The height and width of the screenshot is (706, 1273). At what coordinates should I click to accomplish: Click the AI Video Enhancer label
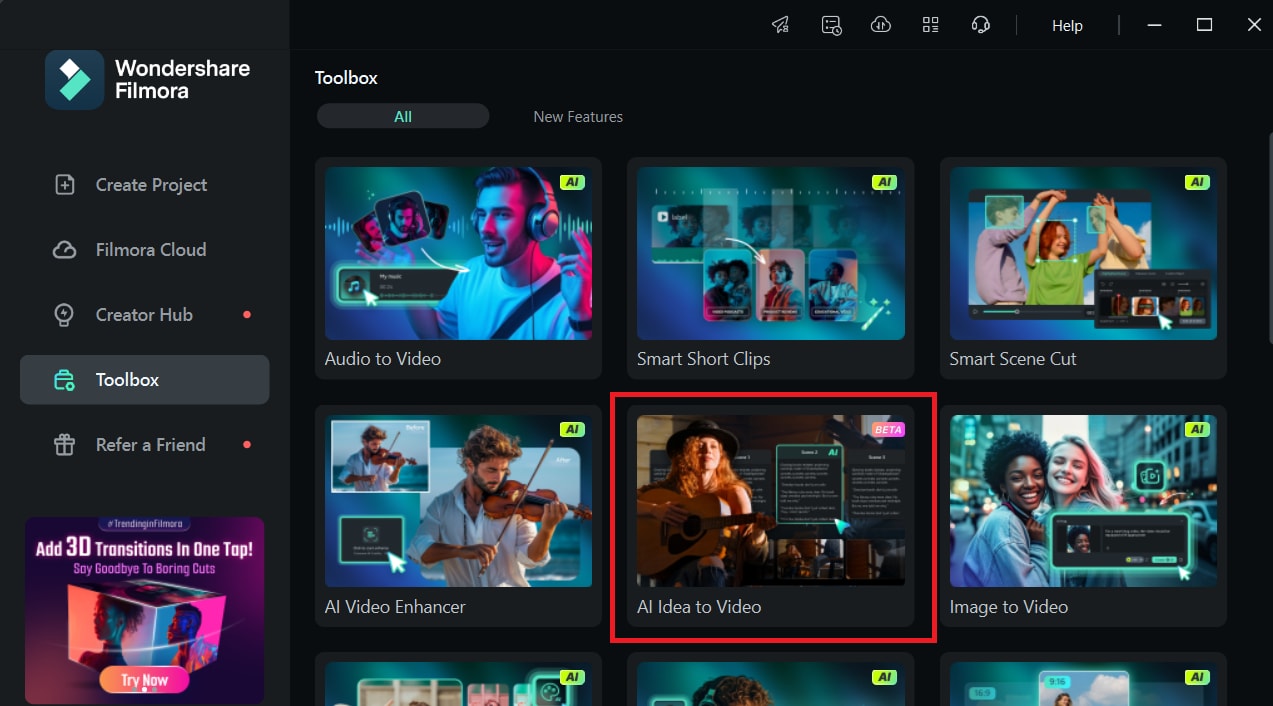click(x=395, y=606)
